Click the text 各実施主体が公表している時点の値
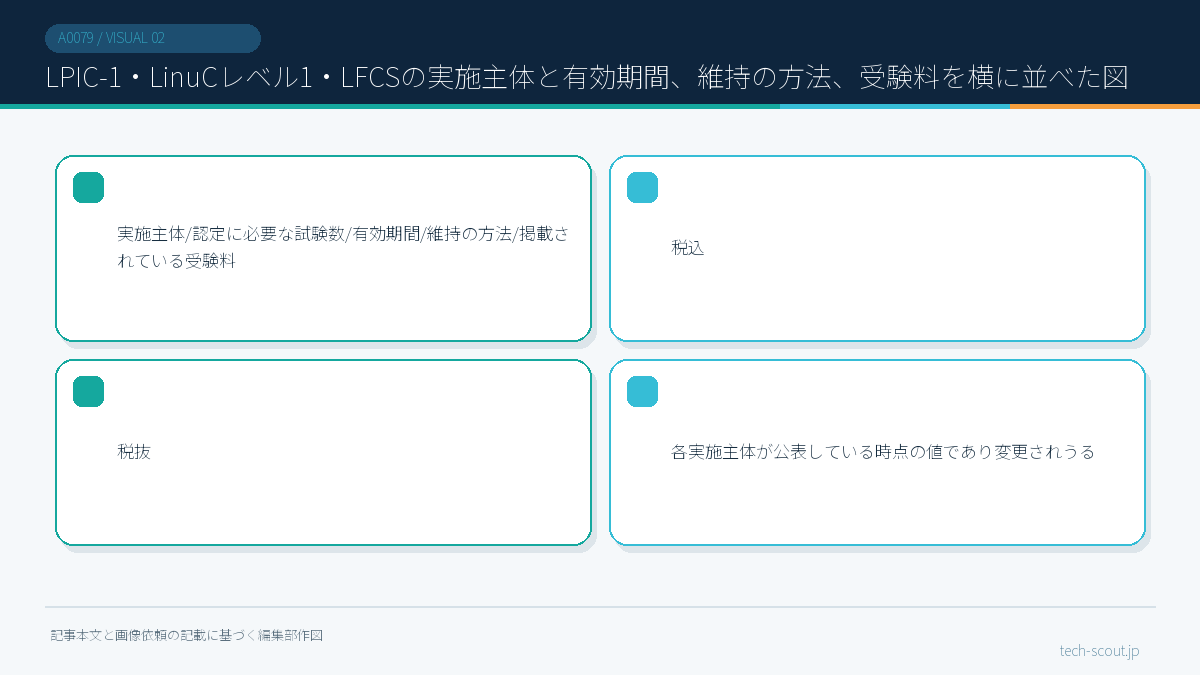 click(x=808, y=452)
